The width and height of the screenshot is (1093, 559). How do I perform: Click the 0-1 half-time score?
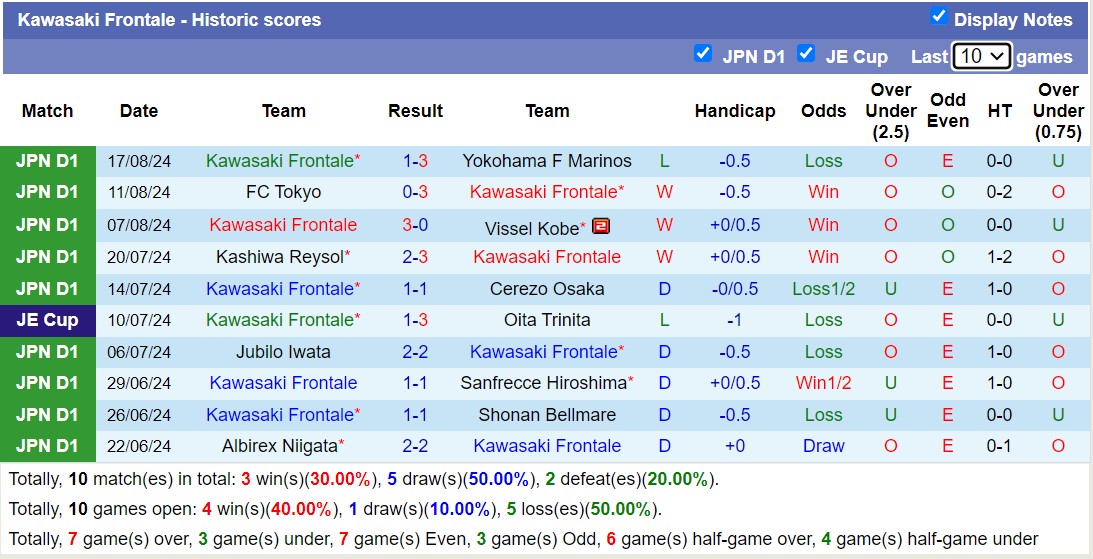click(1000, 446)
